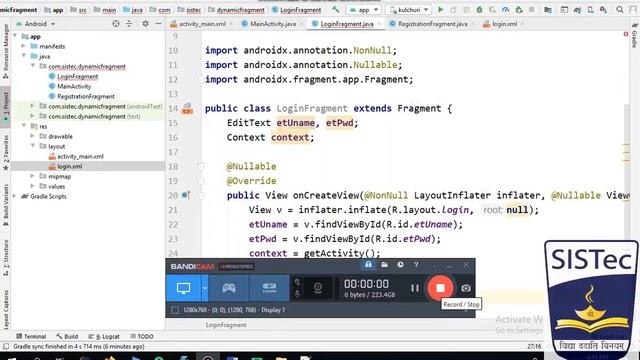Image resolution: width=640 pixels, height=360 pixels.
Task: Click the override gutter marker on line 20
Action: [x=186, y=195]
